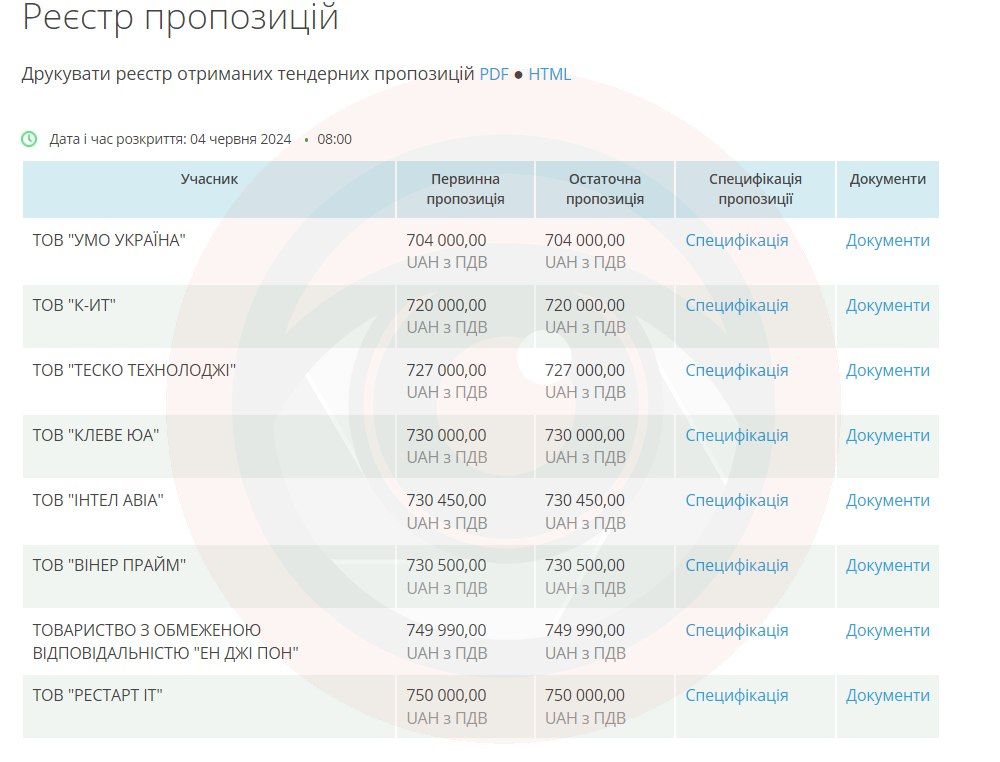Viewport: 1000px width, 762px height.
Task: Open Специфікація for ТОВ "ВІНЕР ПРАЙМ"
Action: click(x=735, y=564)
